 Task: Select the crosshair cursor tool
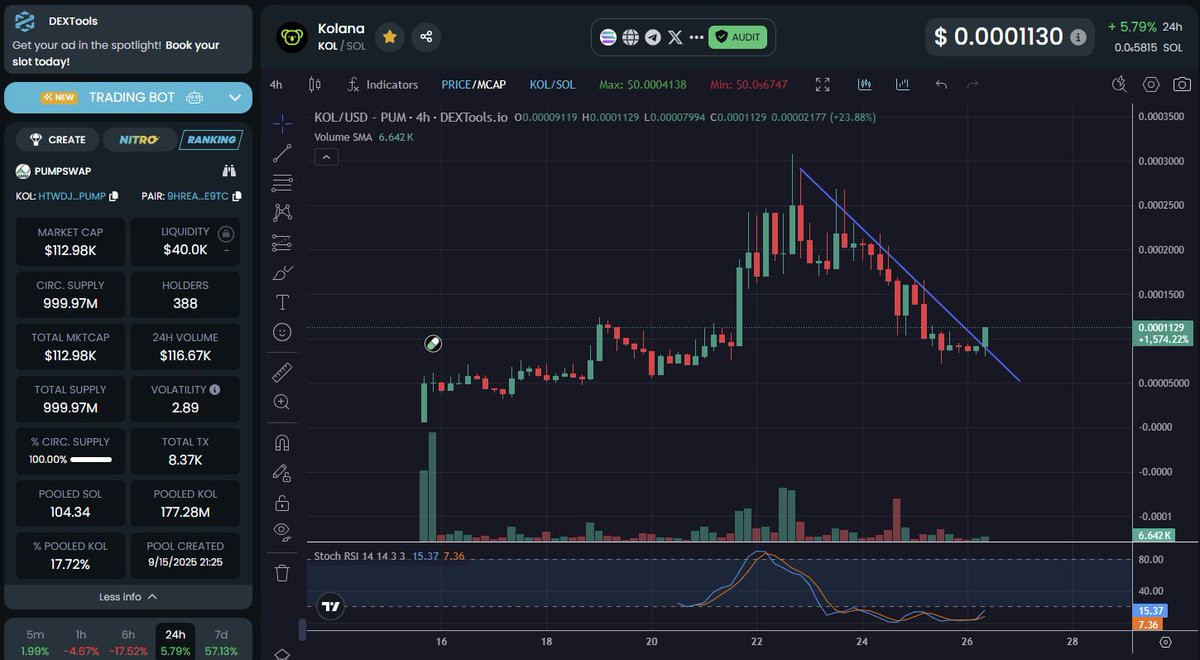point(282,124)
